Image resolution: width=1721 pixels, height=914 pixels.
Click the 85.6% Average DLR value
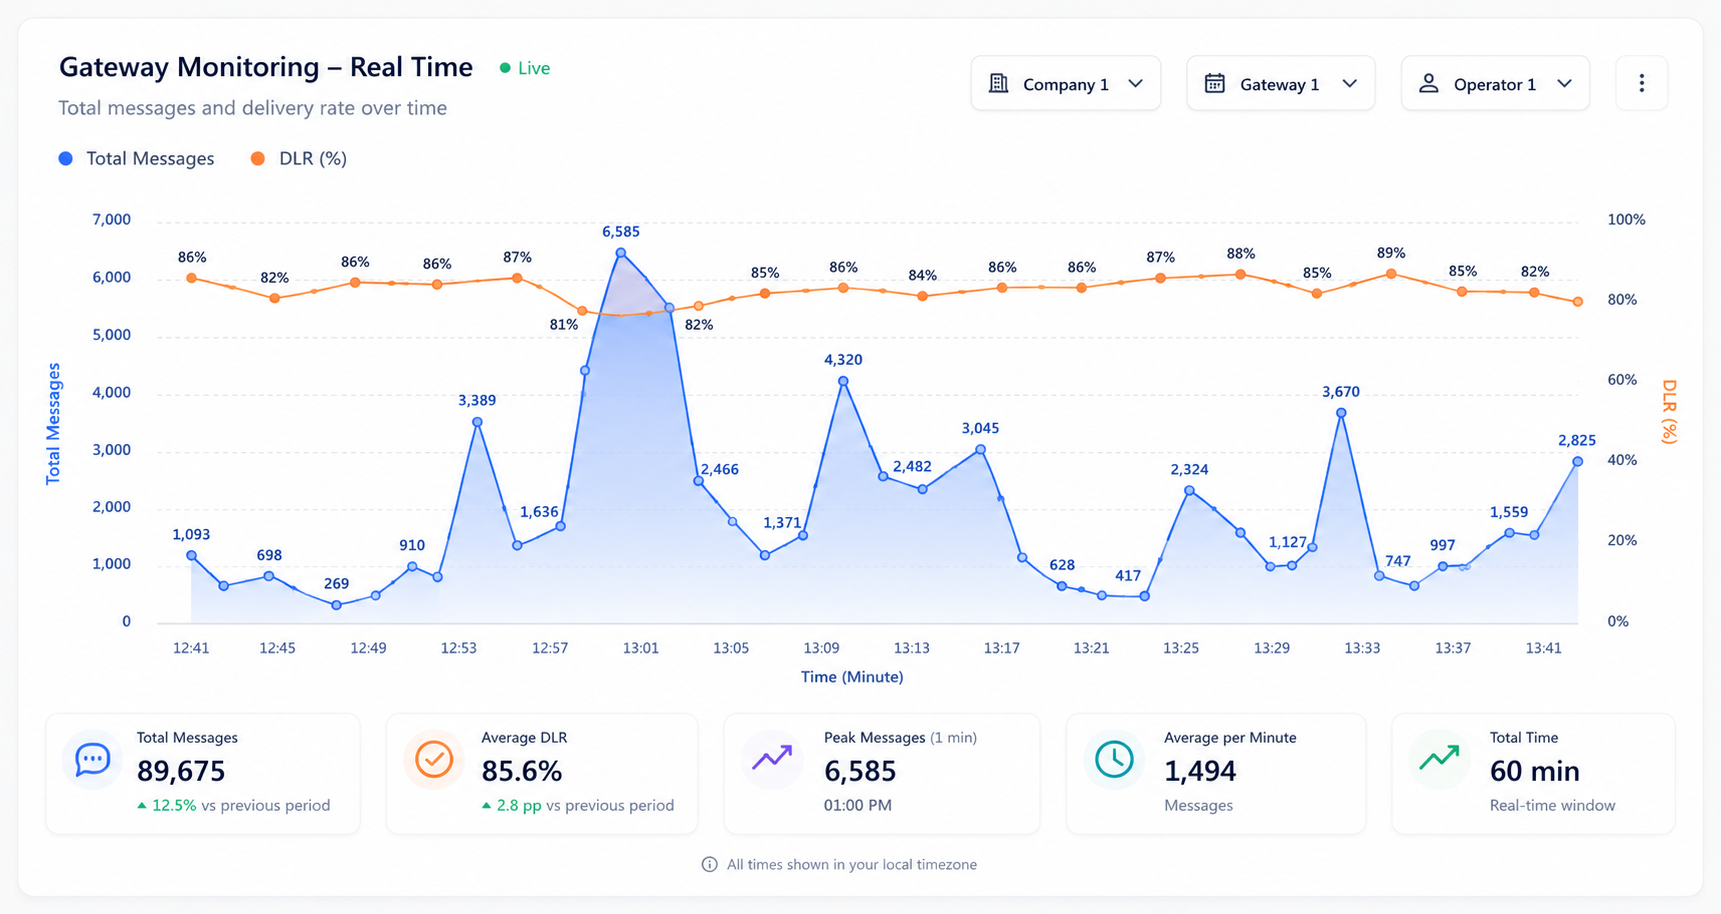click(x=522, y=771)
